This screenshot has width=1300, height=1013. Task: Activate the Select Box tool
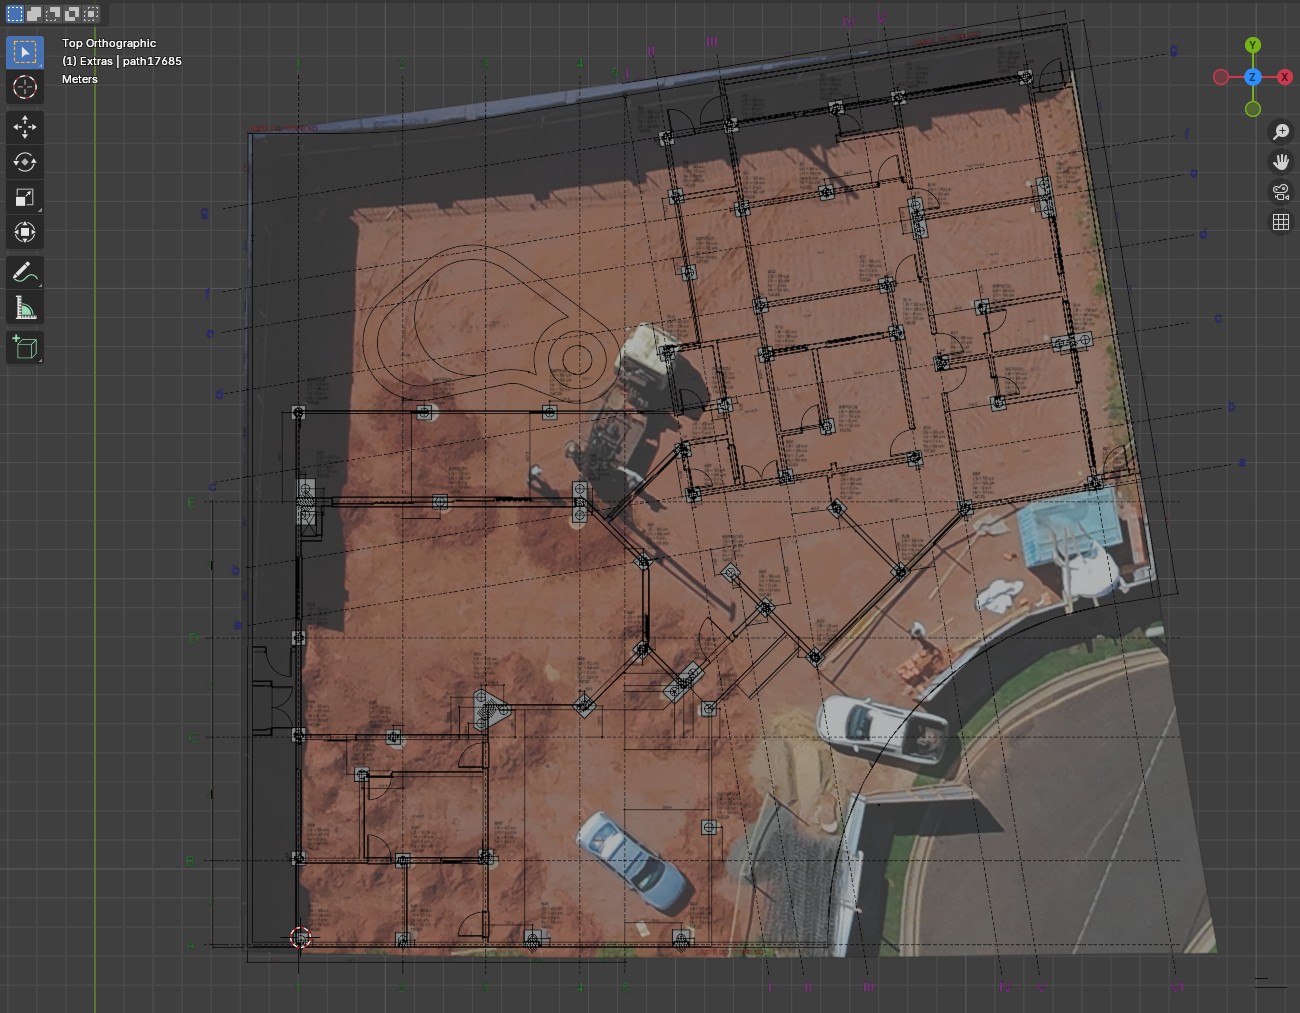pos(25,52)
